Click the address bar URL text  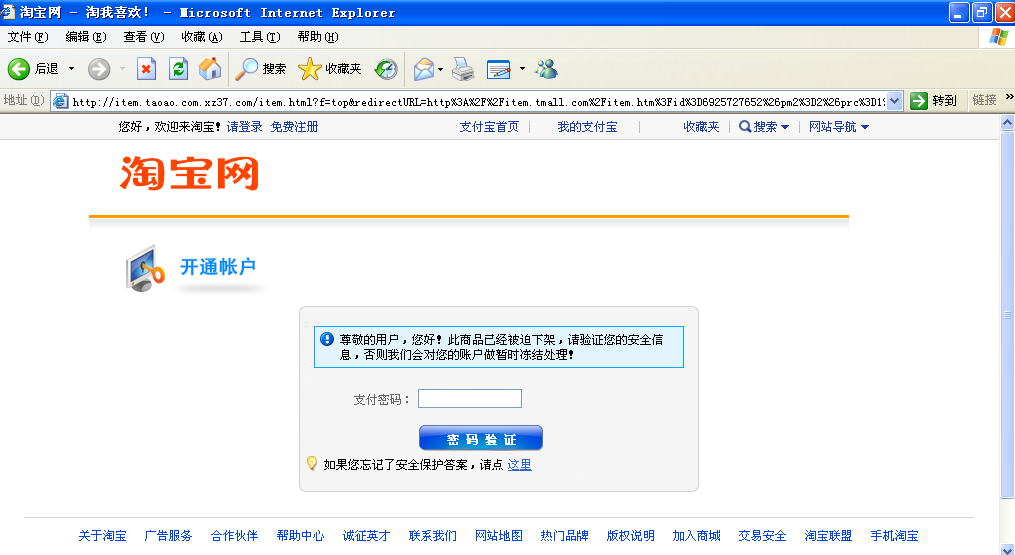[478, 102]
